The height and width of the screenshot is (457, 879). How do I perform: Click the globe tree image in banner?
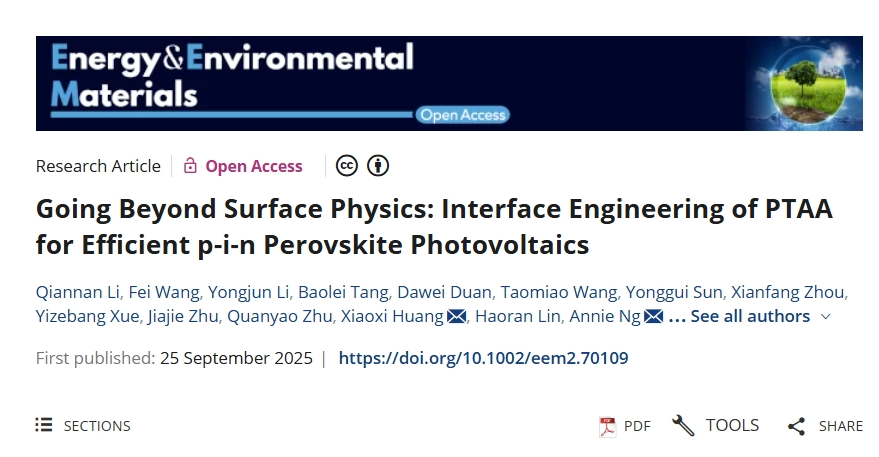(x=805, y=84)
